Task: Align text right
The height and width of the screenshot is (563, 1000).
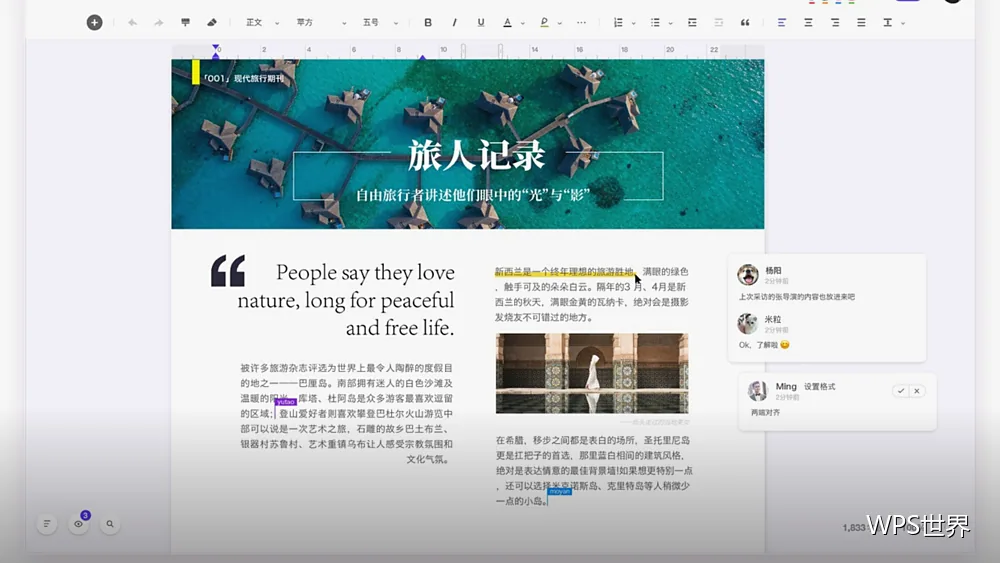Action: (835, 22)
